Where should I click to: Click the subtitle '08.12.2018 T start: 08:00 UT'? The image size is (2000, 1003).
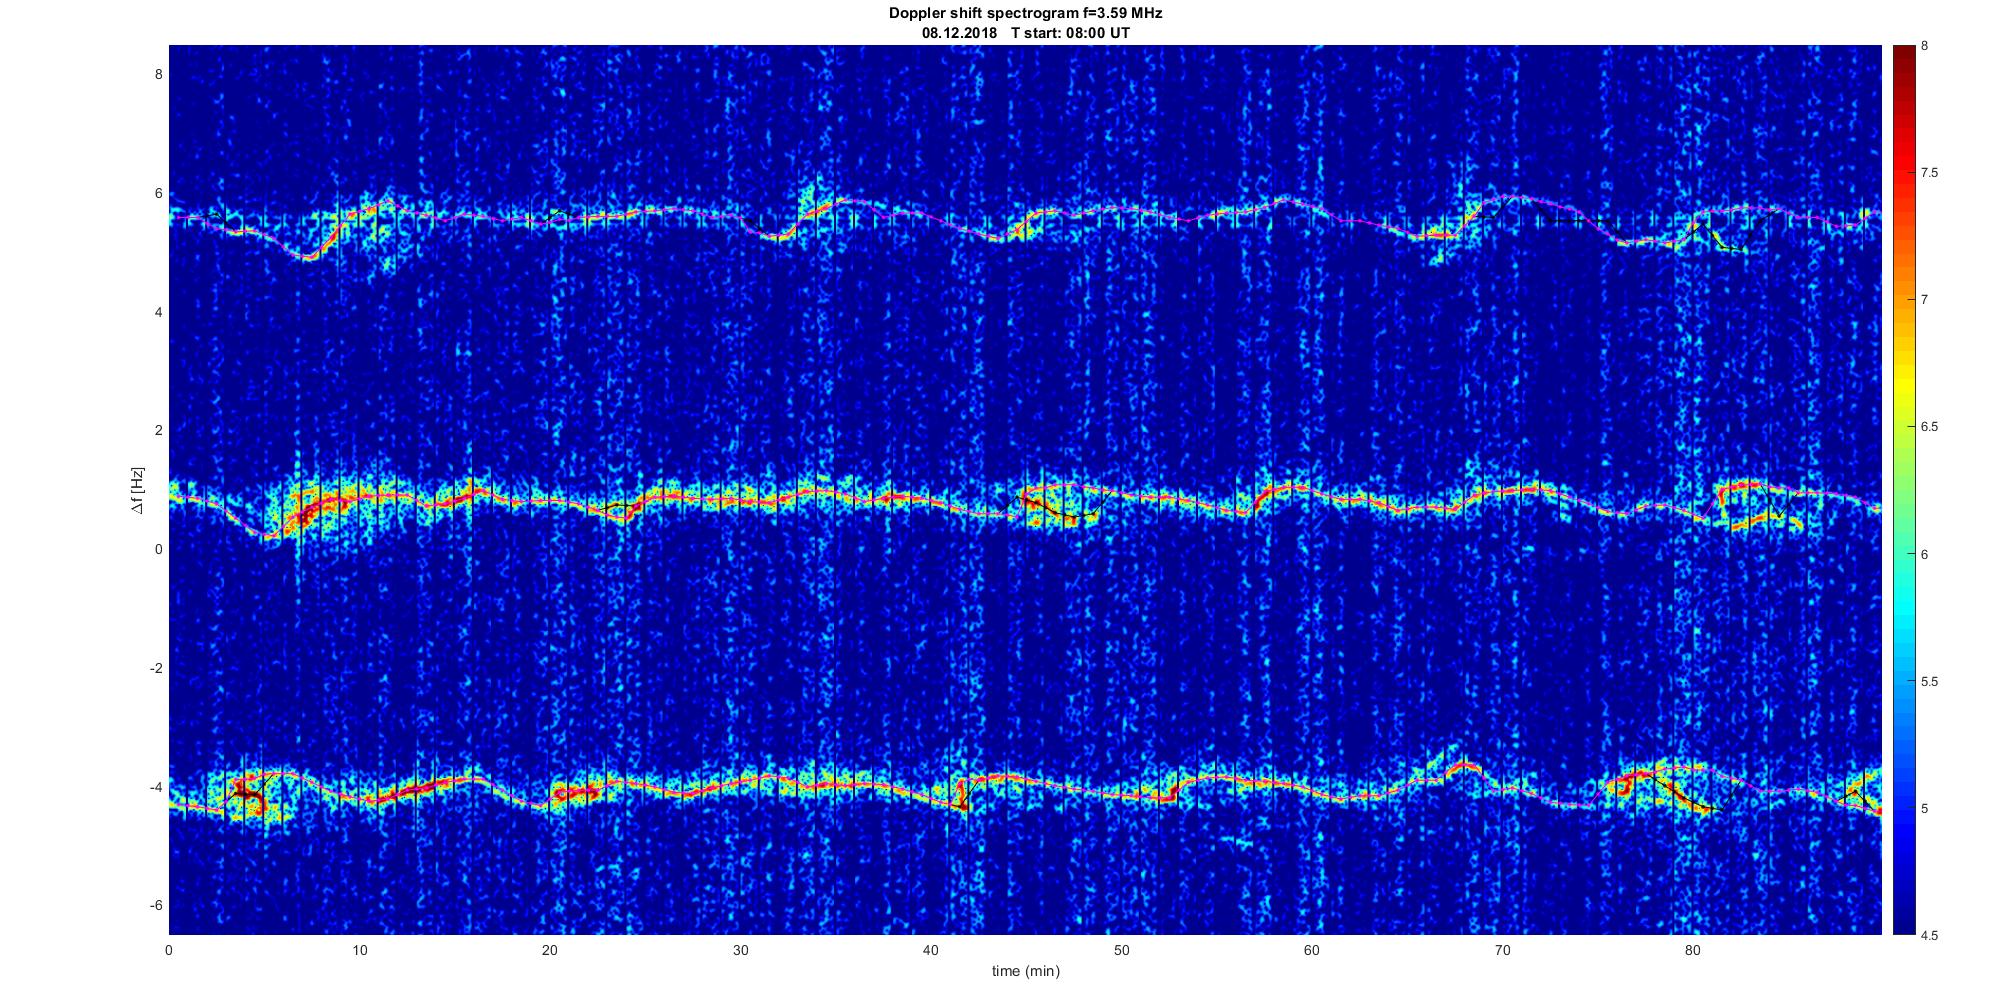tap(1025, 33)
